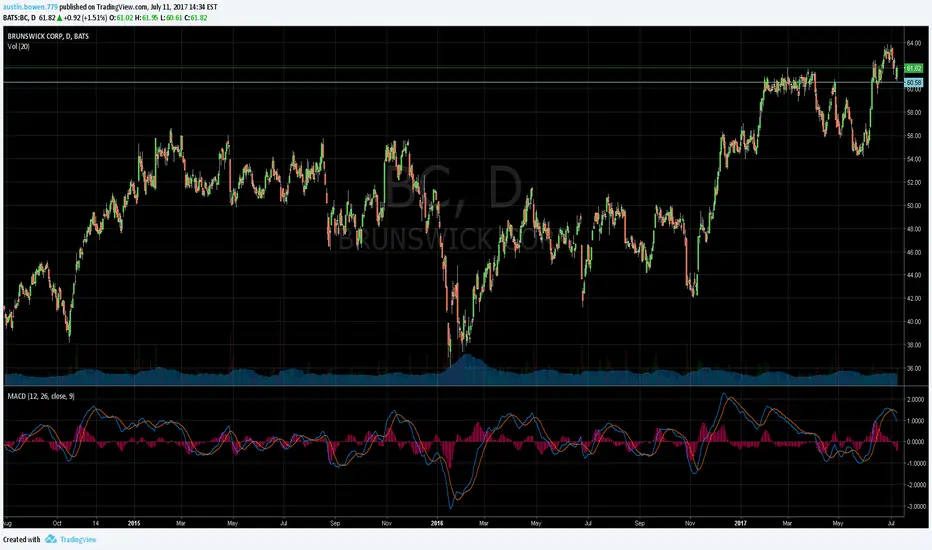Click the 44.00 price axis label
The height and width of the screenshot is (550, 932).
[x=914, y=275]
